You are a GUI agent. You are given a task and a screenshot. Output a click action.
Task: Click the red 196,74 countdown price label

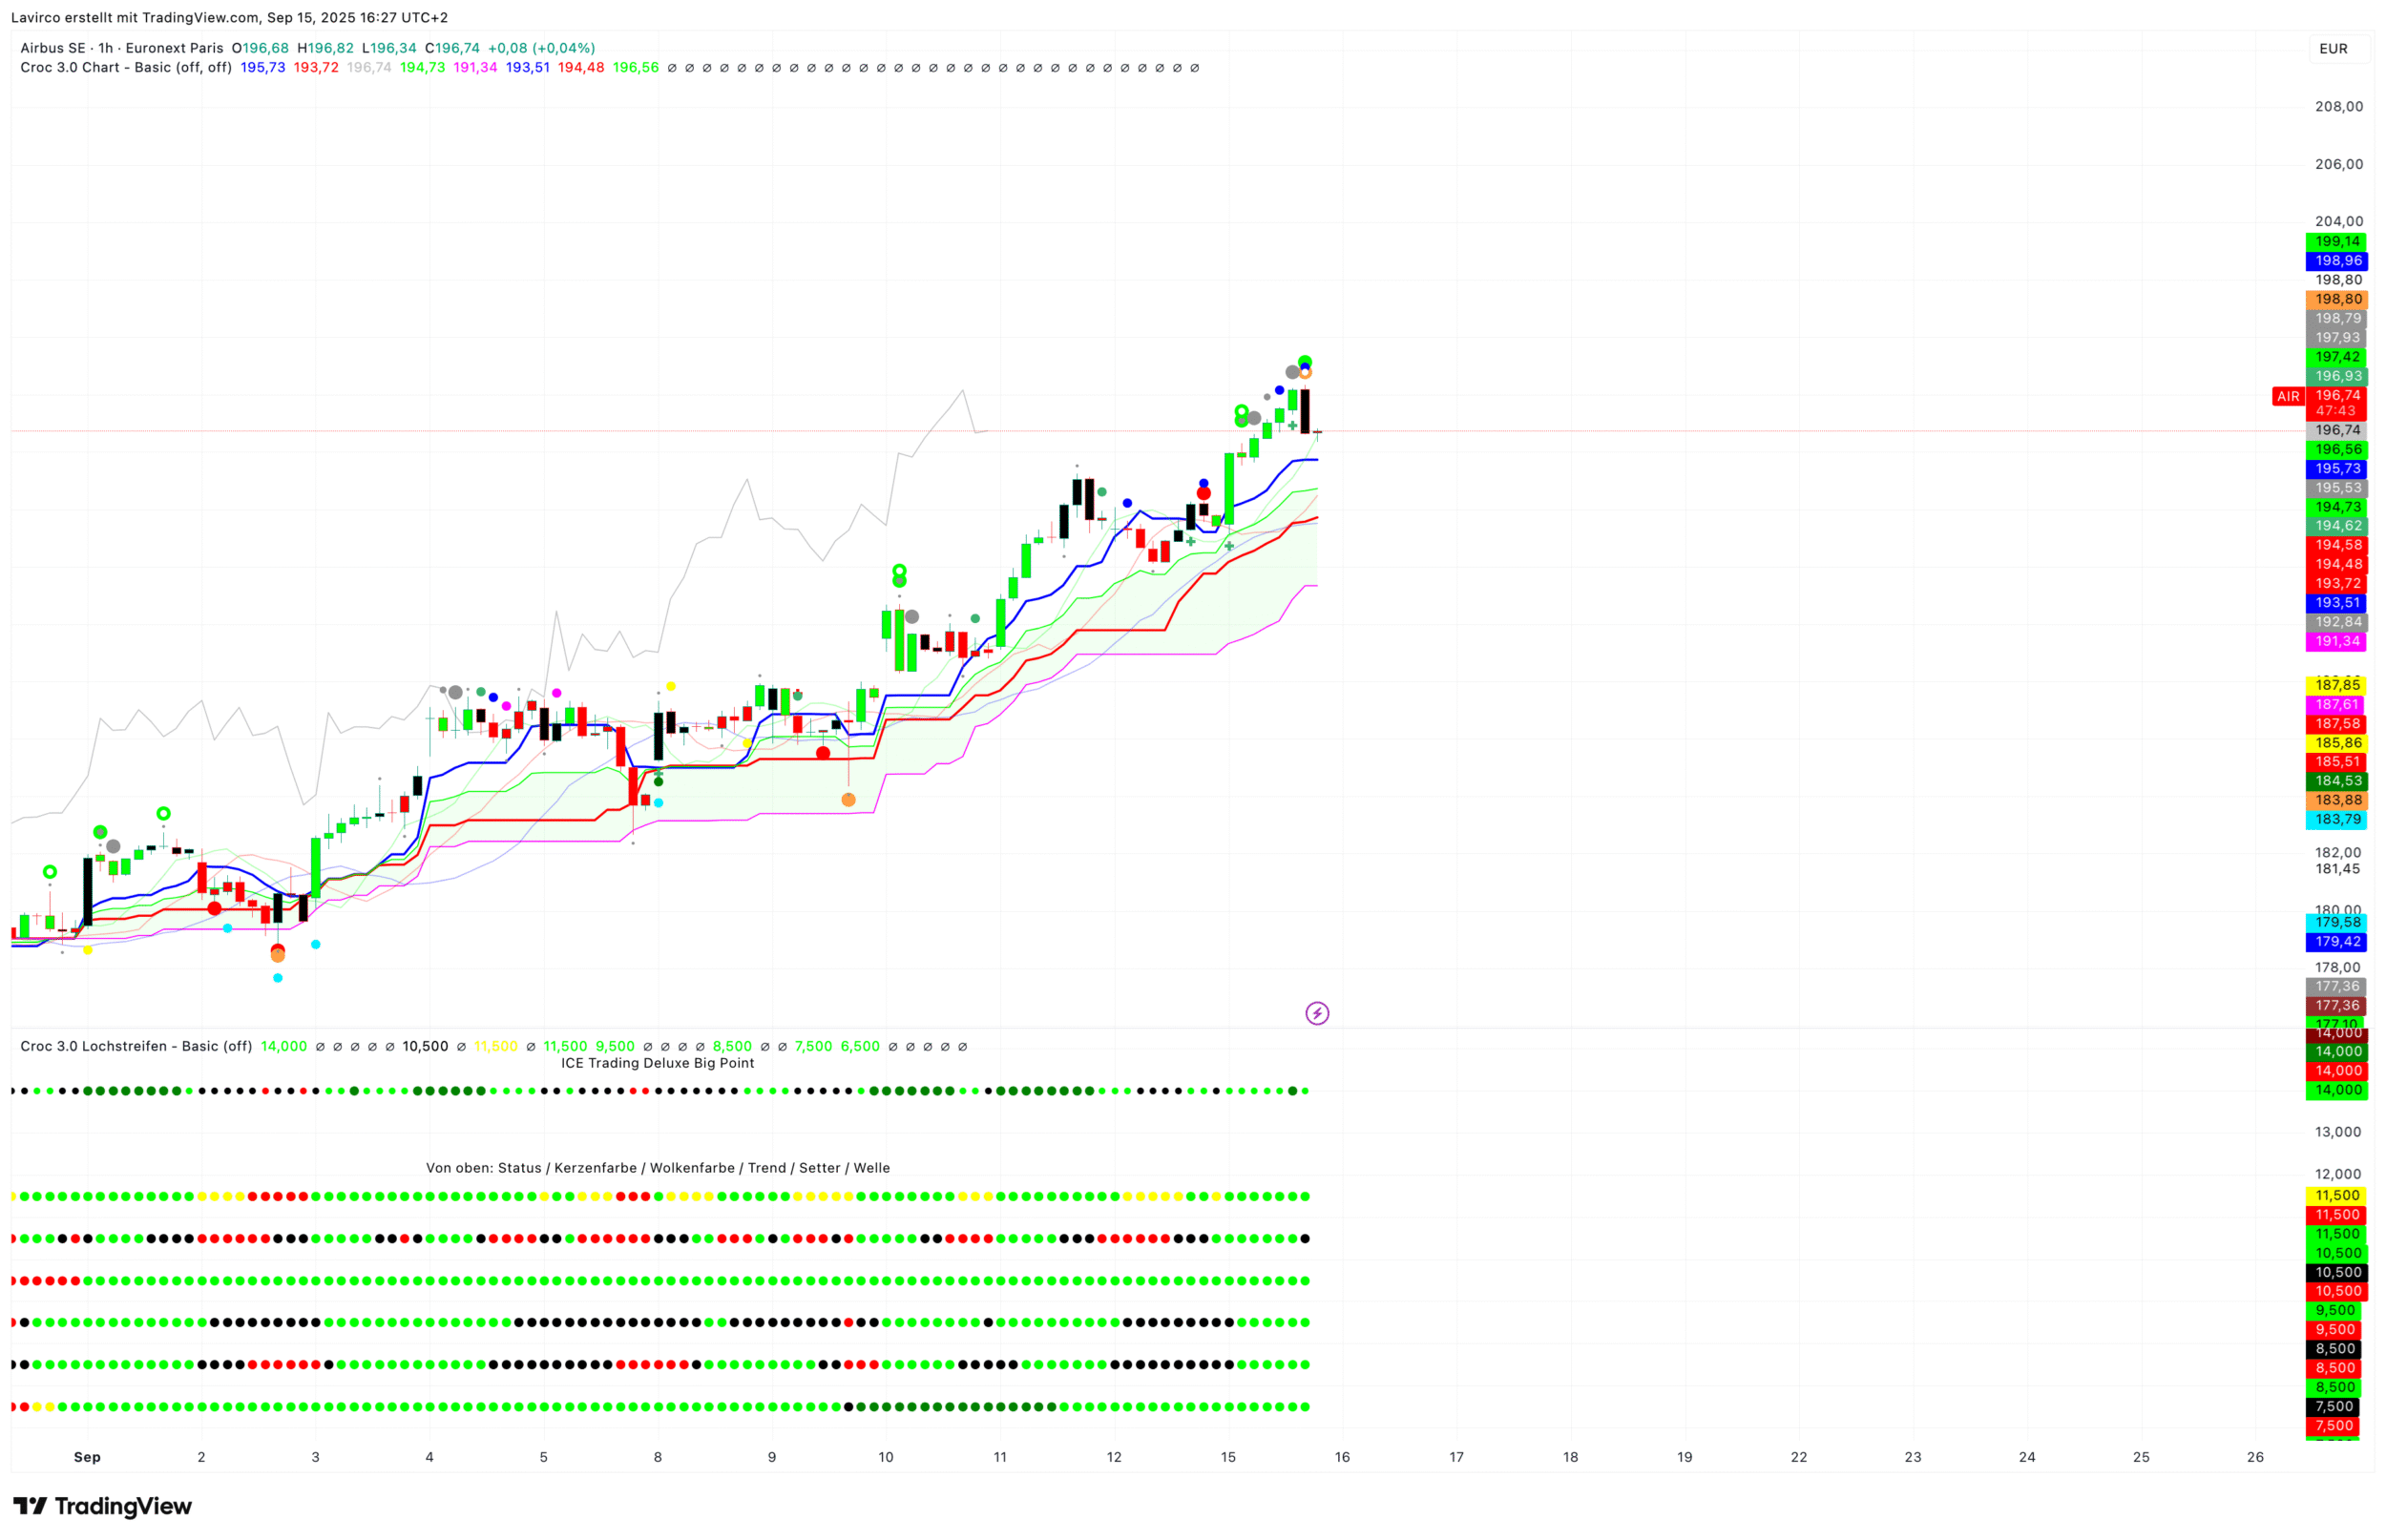2337,403
